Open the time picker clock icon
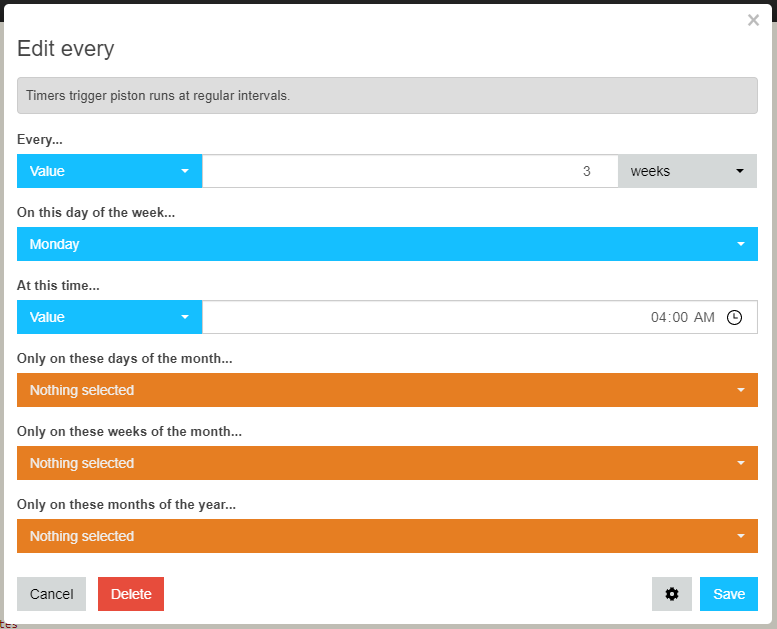777x629 pixels. tap(734, 317)
